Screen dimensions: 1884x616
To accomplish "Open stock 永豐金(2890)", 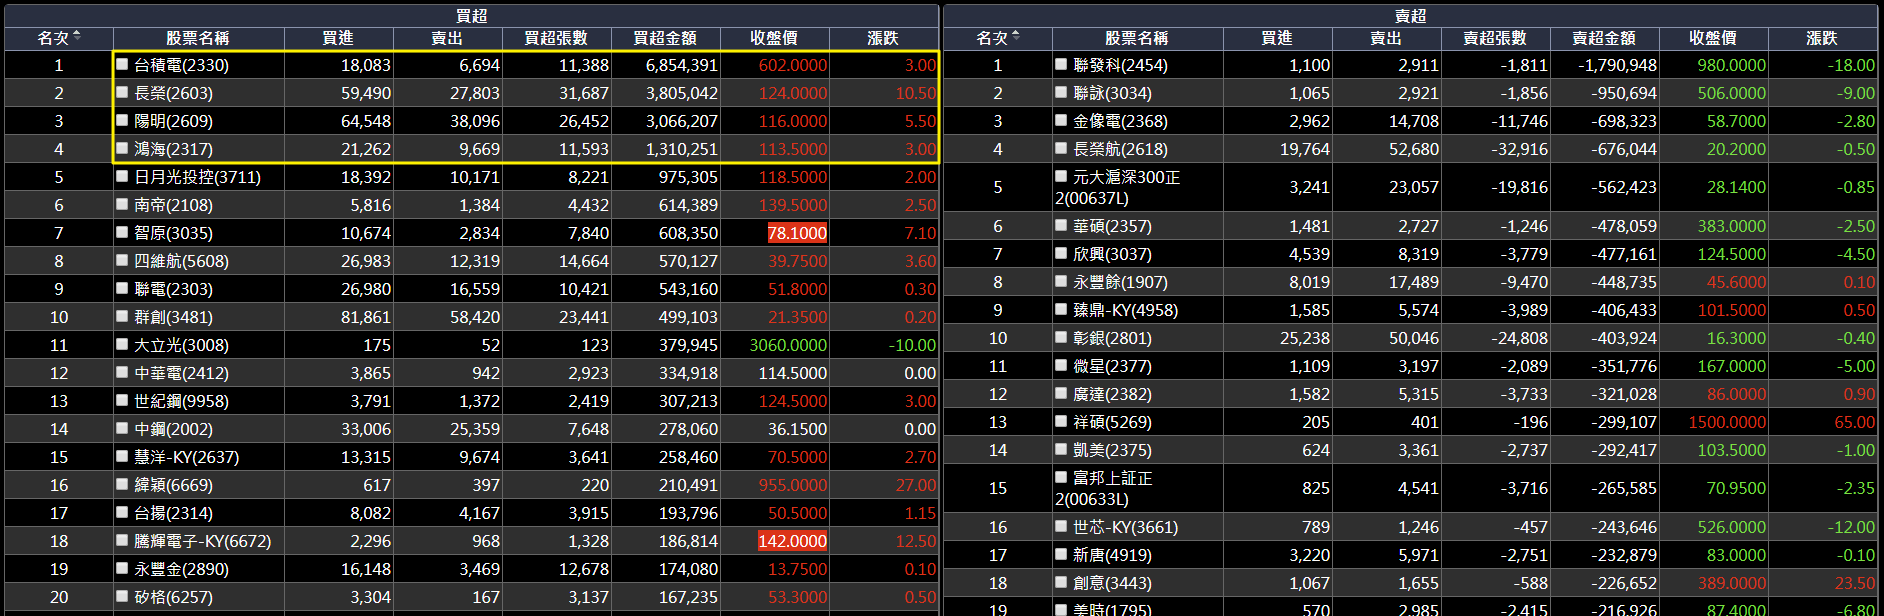I will tap(181, 569).
